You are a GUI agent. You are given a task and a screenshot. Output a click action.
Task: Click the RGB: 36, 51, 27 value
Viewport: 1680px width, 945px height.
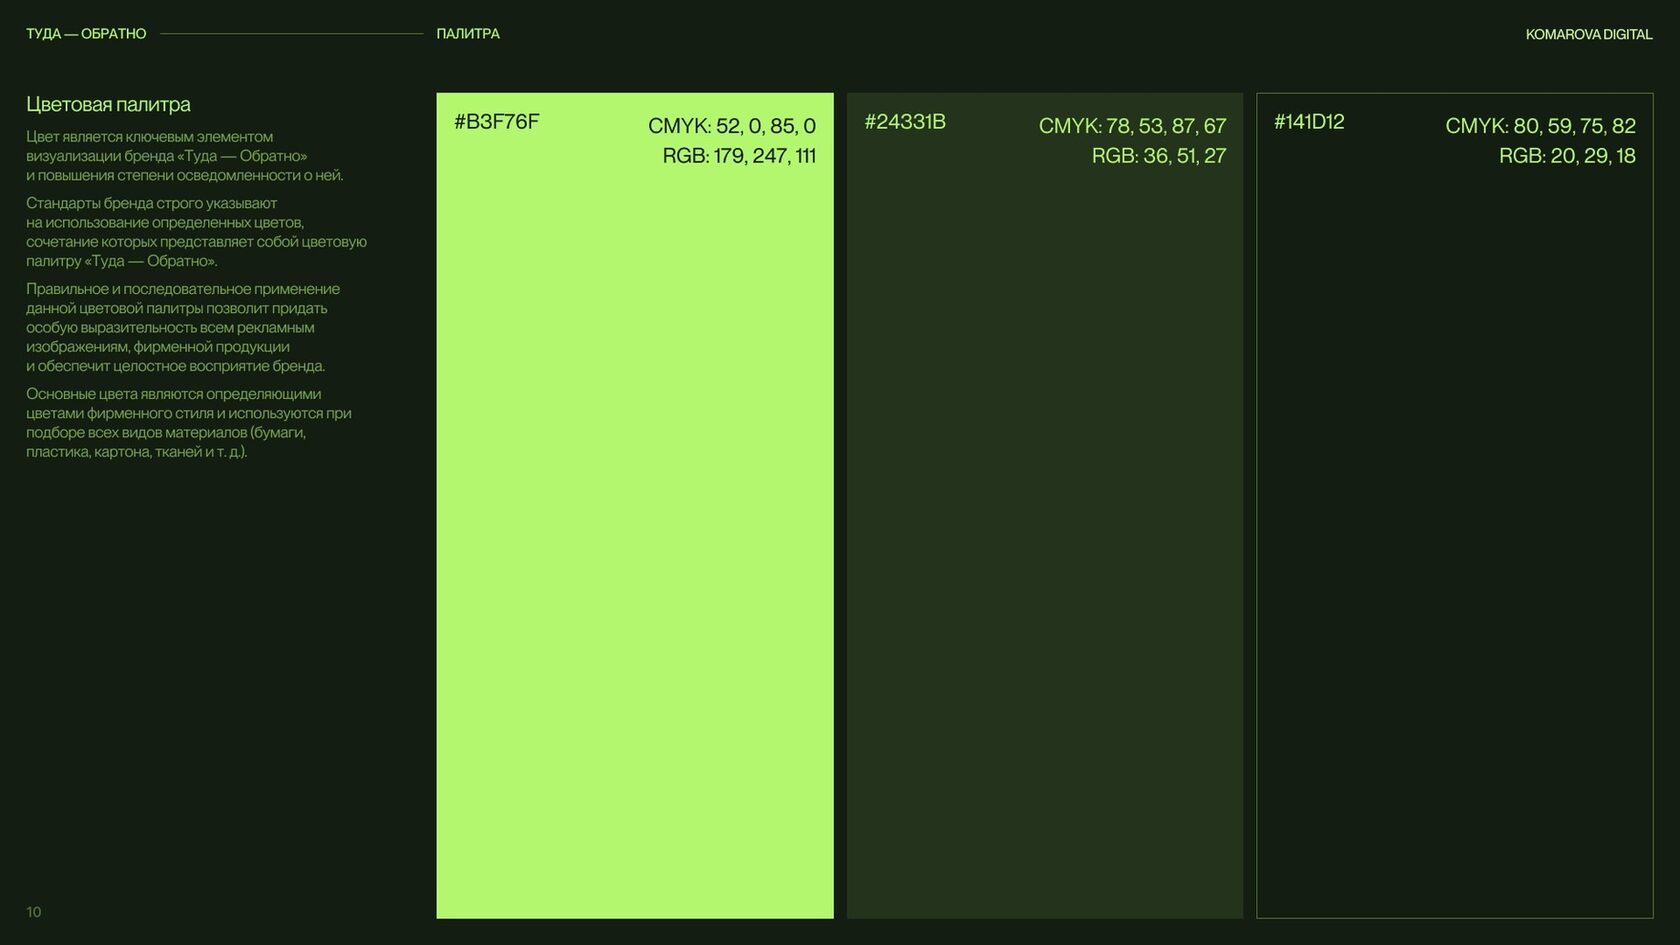coord(1159,156)
